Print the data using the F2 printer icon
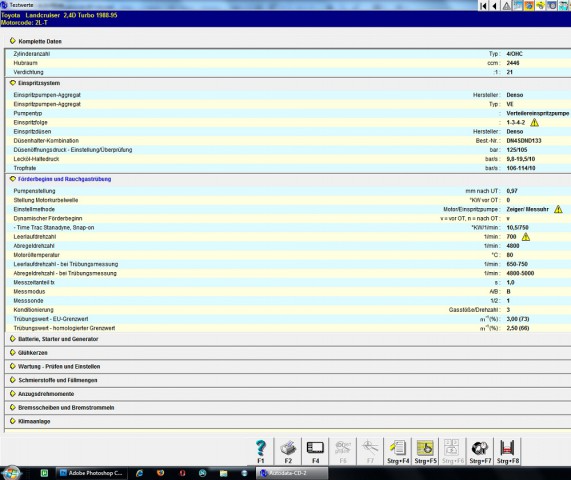The image size is (571, 480). coord(288,452)
